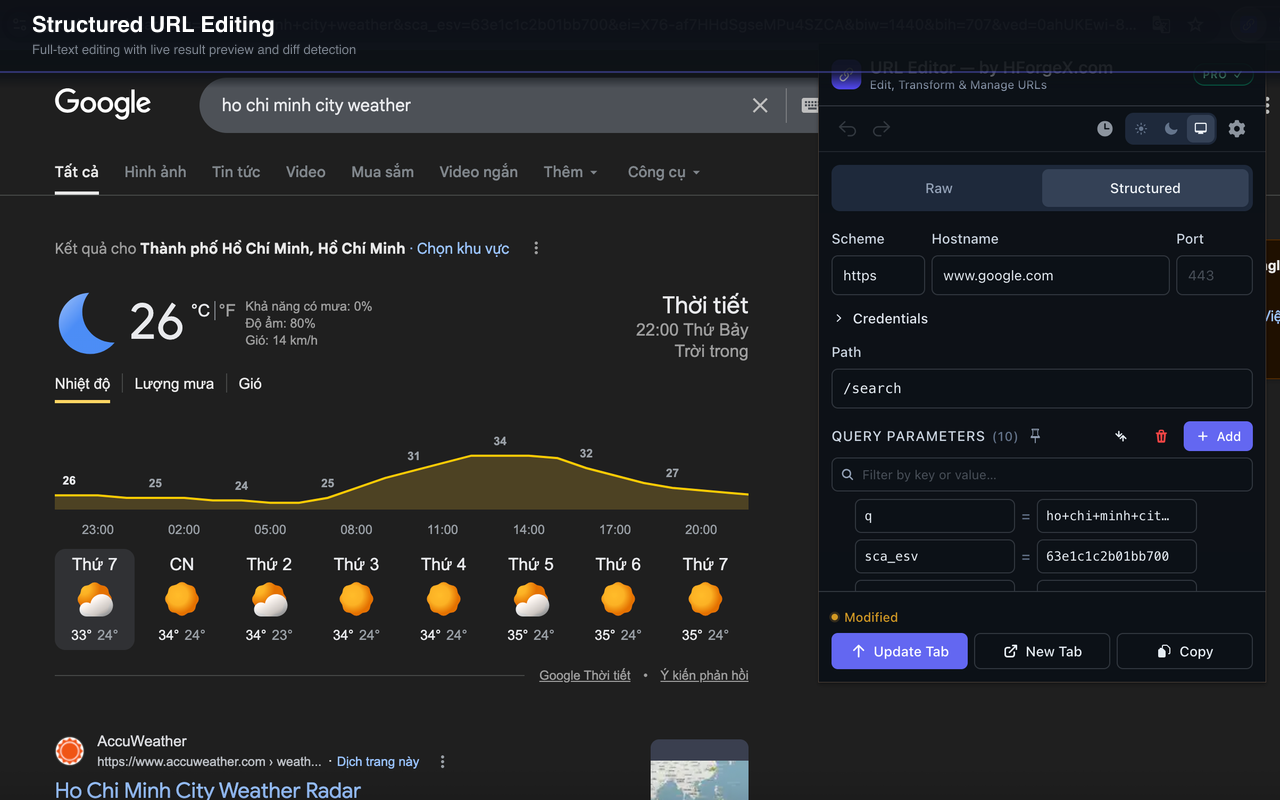Click the undo arrow in URL Editor
This screenshot has height=800, width=1280.
[x=848, y=129]
